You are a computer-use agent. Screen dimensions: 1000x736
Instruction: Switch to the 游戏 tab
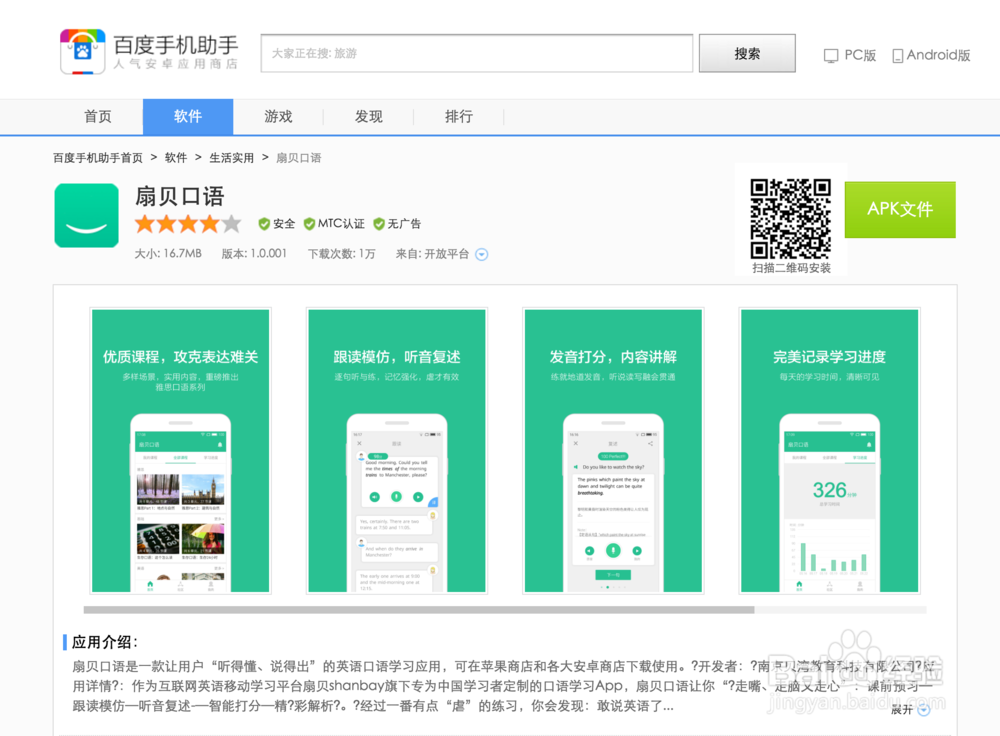pyautogui.click(x=279, y=117)
